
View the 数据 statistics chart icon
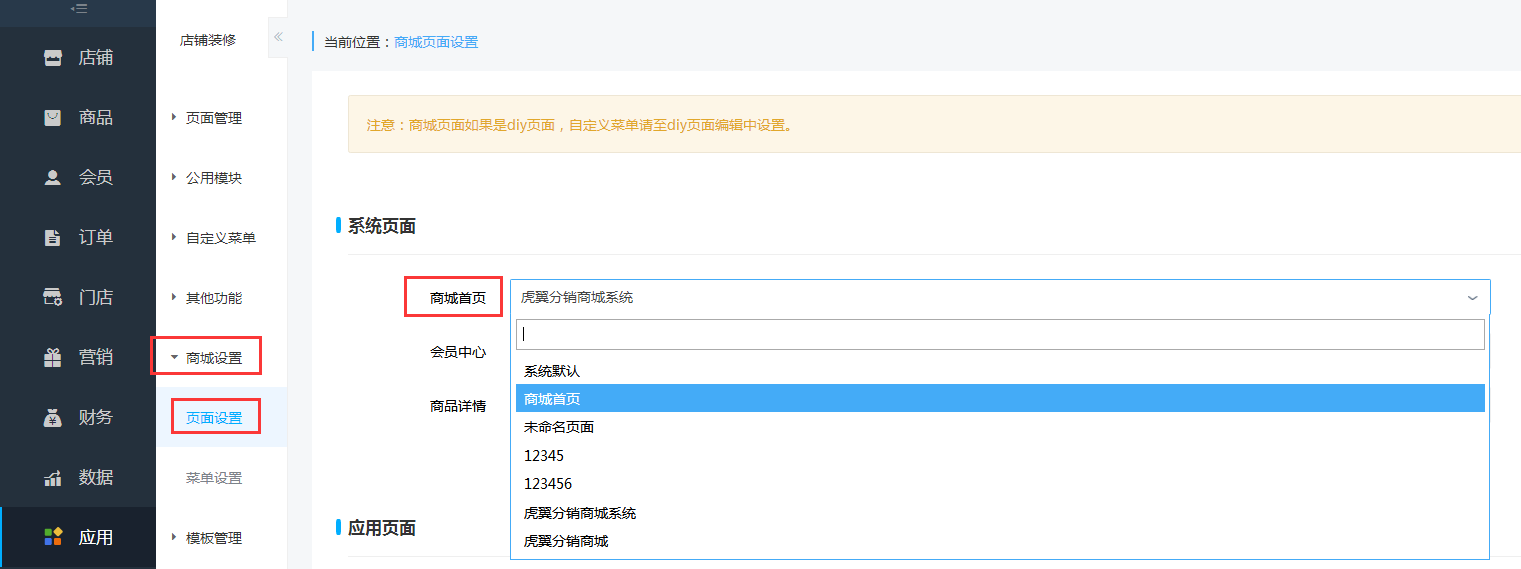pyautogui.click(x=53, y=478)
